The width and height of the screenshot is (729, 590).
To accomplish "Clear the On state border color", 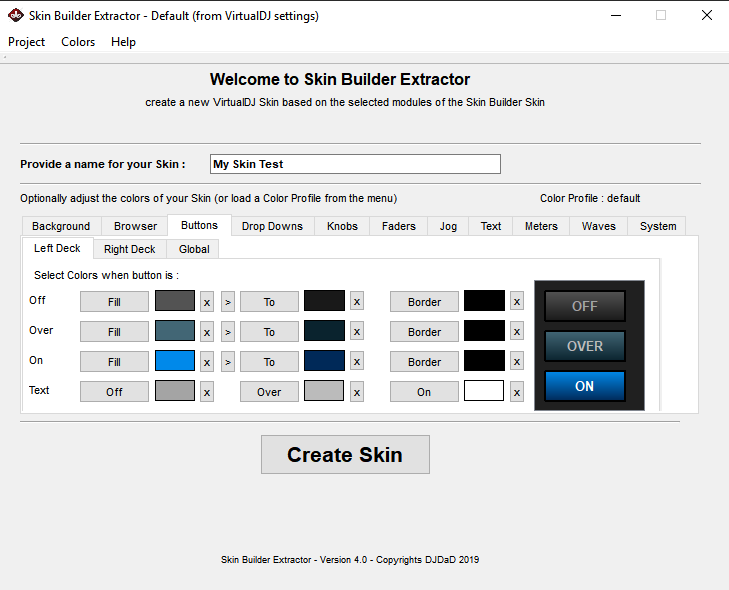I will coord(517,362).
